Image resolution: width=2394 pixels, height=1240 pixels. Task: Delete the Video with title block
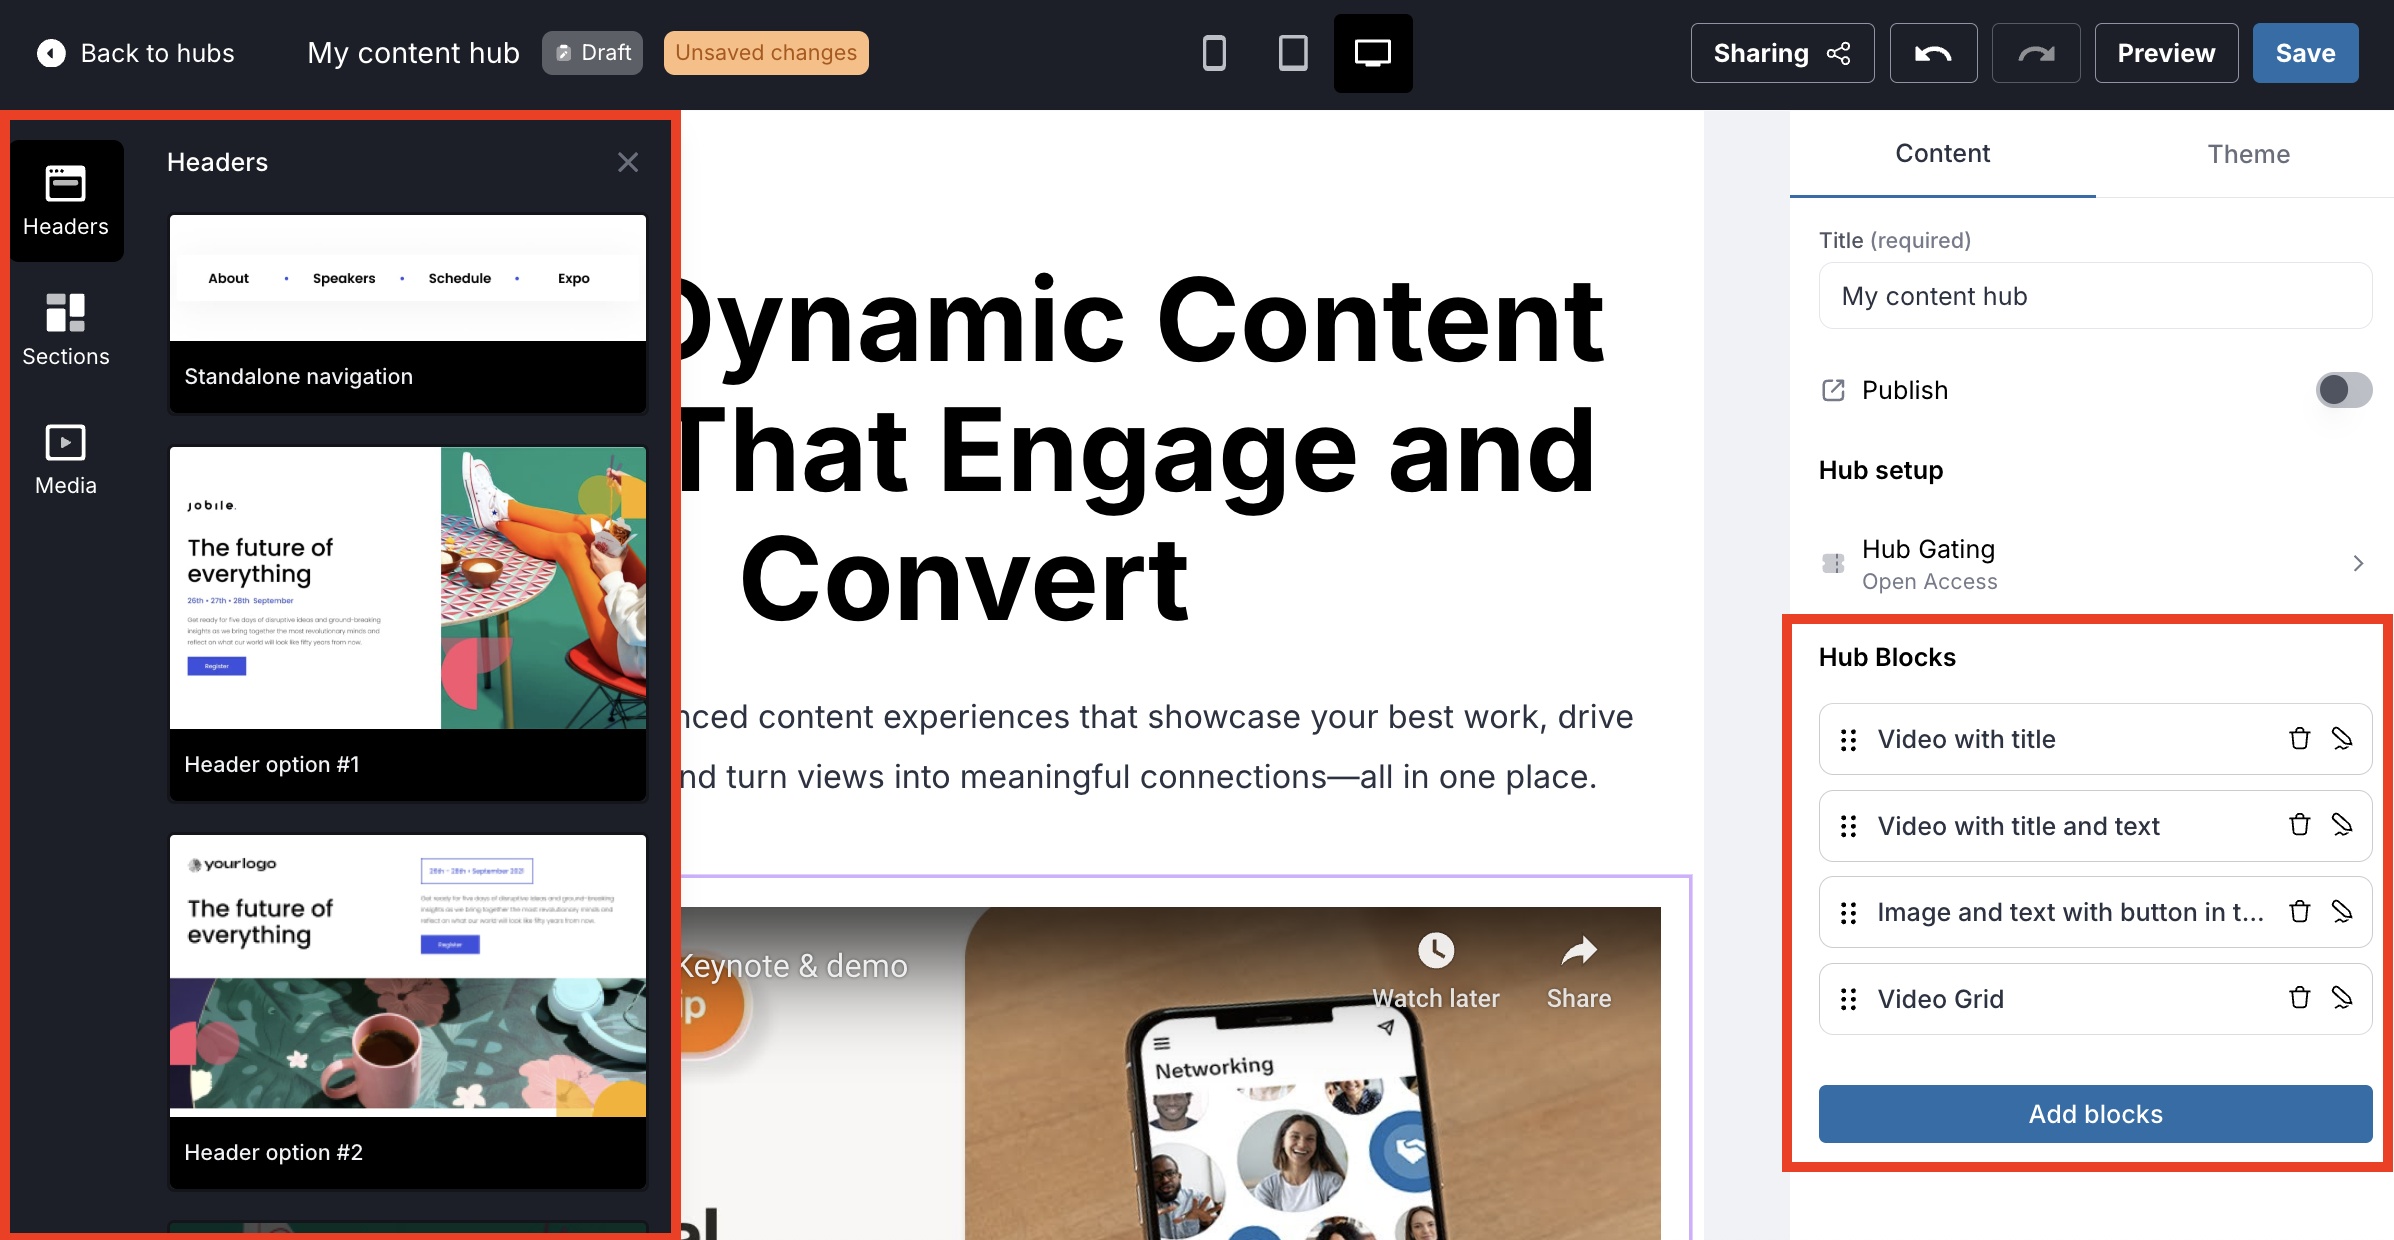(x=2300, y=739)
